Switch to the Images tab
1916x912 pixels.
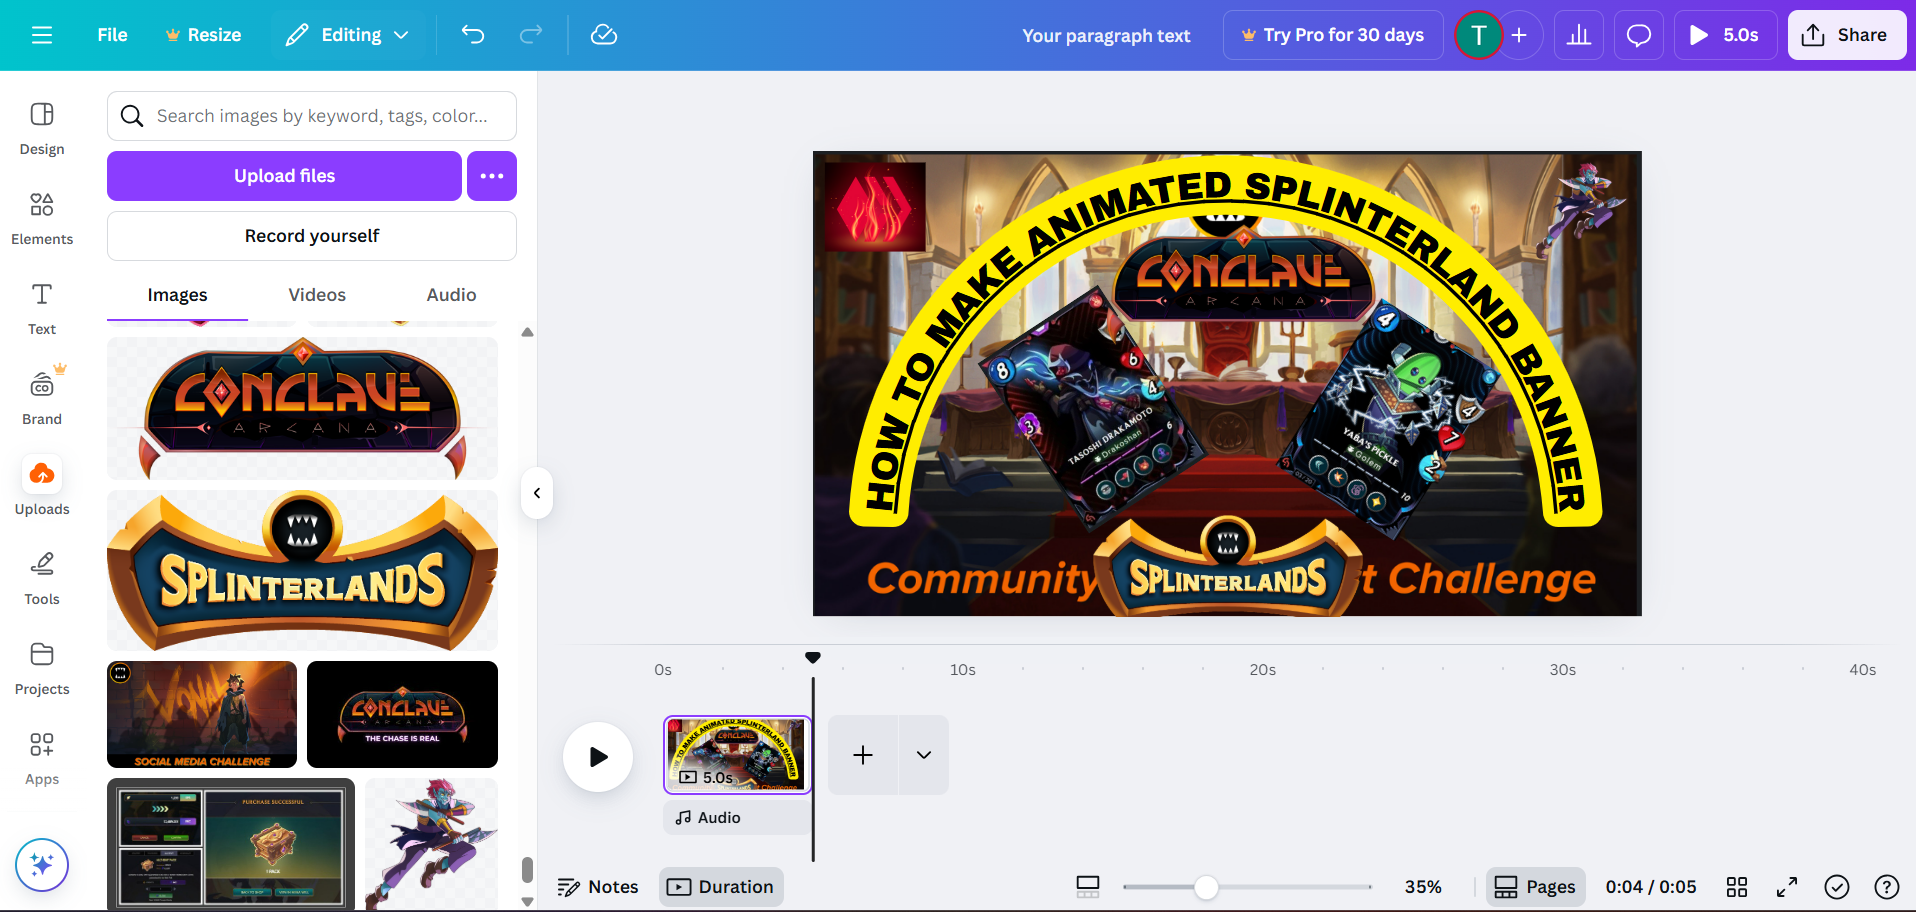tap(177, 295)
